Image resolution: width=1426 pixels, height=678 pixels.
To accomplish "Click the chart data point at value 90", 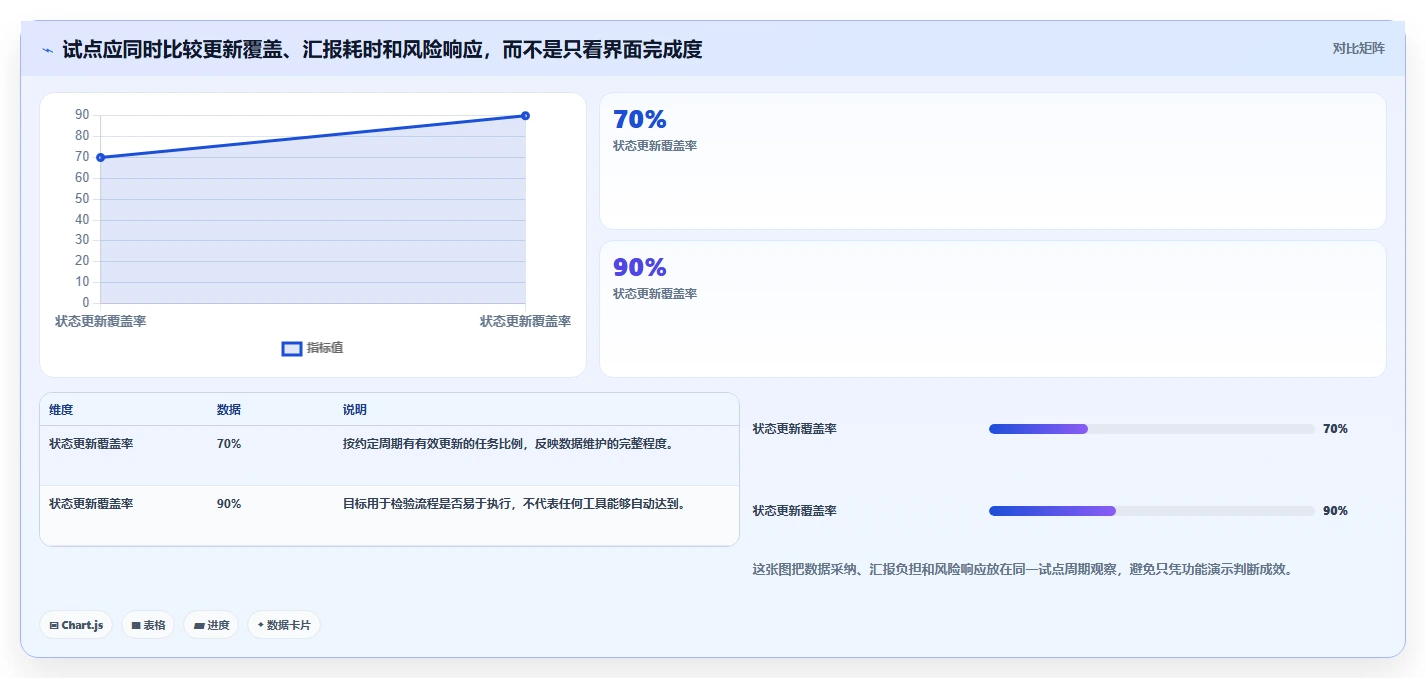I will coord(525,116).
